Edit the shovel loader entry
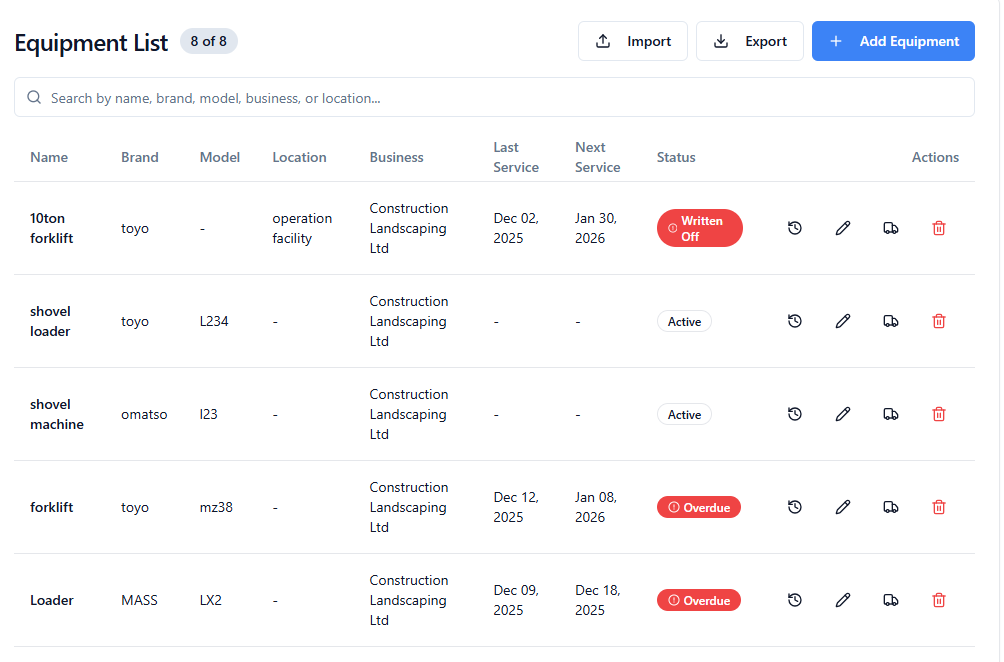 pyautogui.click(x=842, y=321)
